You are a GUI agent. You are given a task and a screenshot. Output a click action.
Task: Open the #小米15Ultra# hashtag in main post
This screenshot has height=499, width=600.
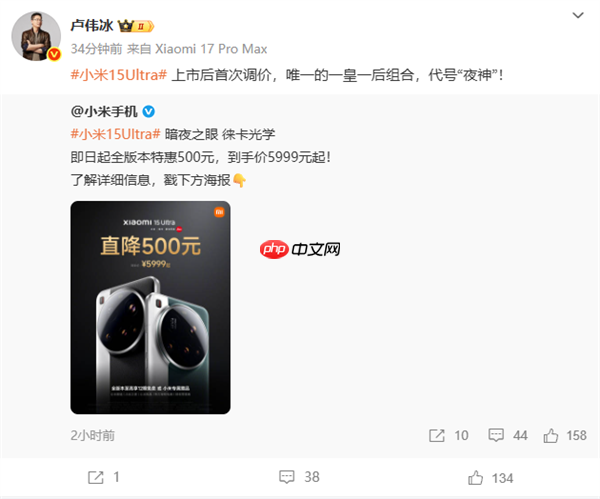(x=119, y=75)
